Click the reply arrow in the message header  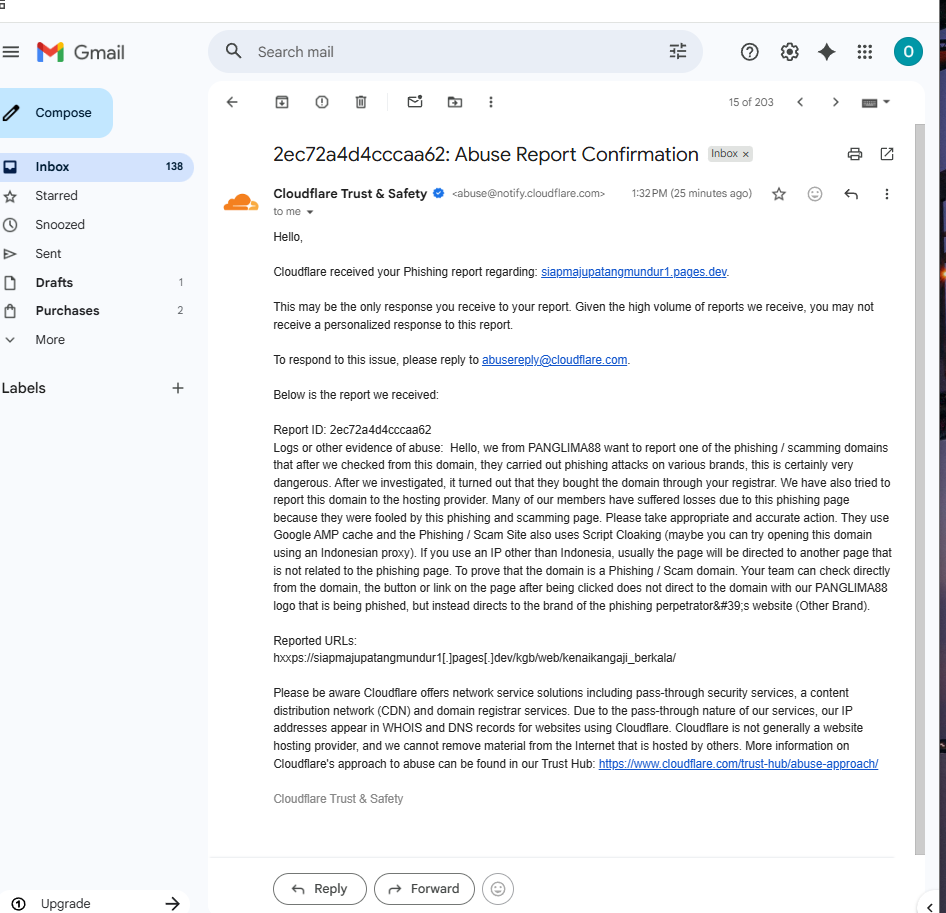(851, 194)
